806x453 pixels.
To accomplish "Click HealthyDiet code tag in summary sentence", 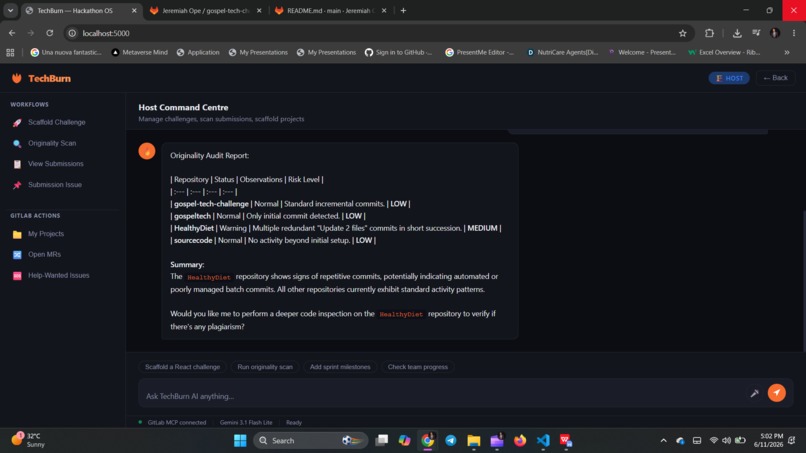I will point(209,277).
